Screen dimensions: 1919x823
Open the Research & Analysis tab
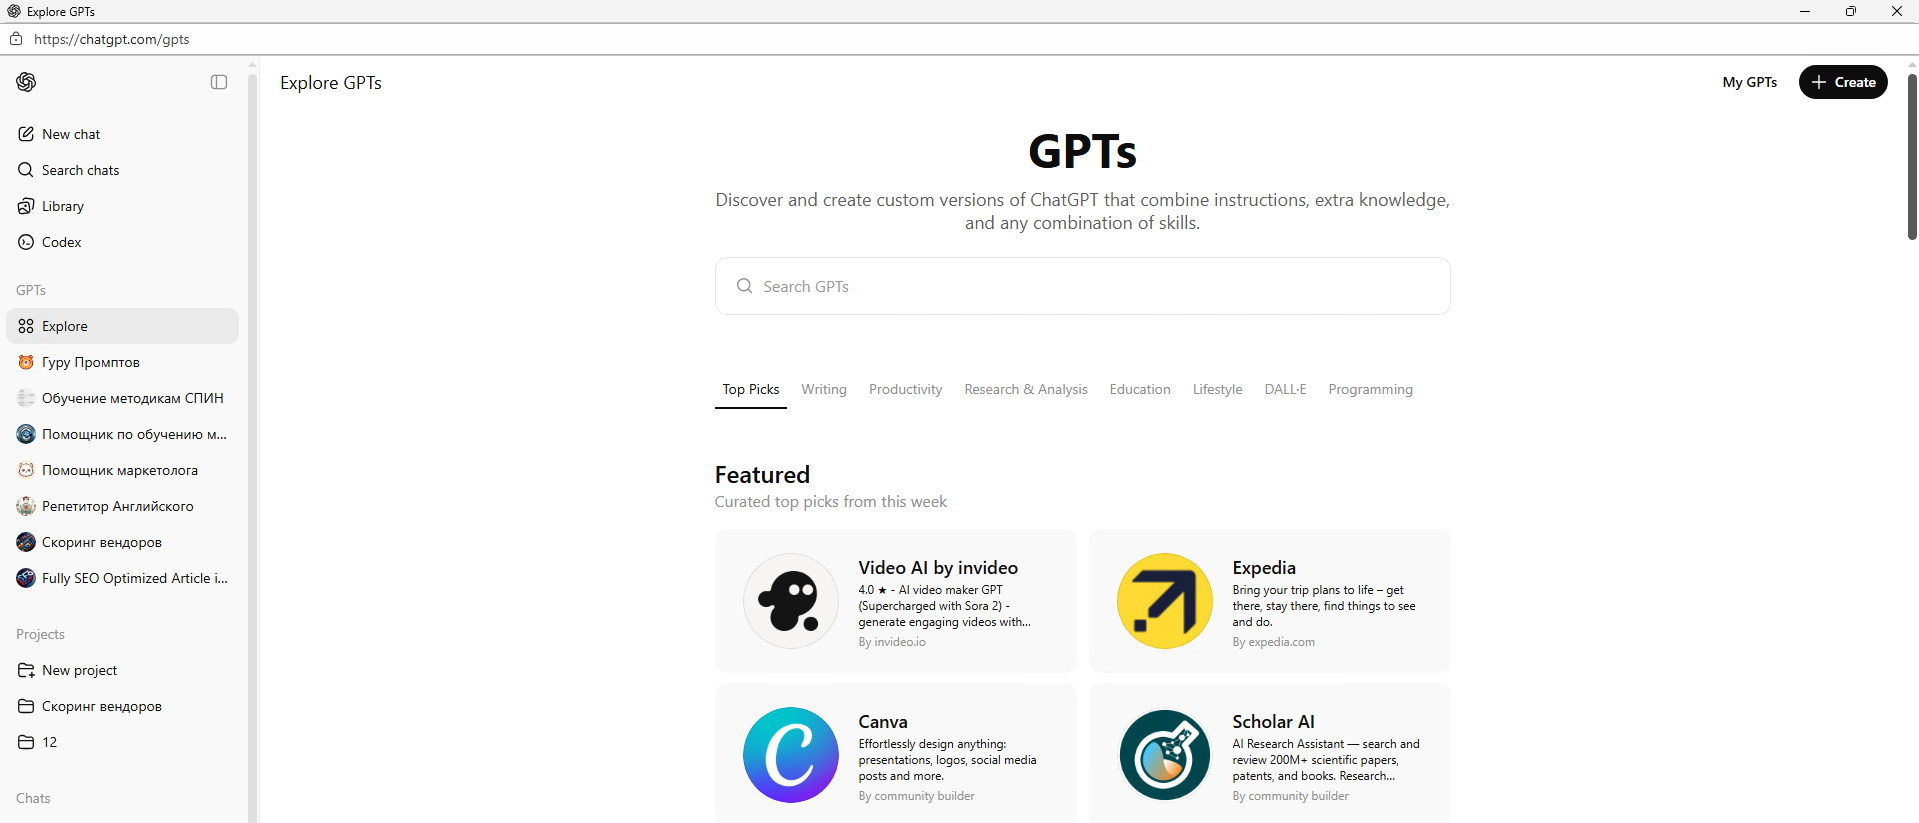point(1025,389)
